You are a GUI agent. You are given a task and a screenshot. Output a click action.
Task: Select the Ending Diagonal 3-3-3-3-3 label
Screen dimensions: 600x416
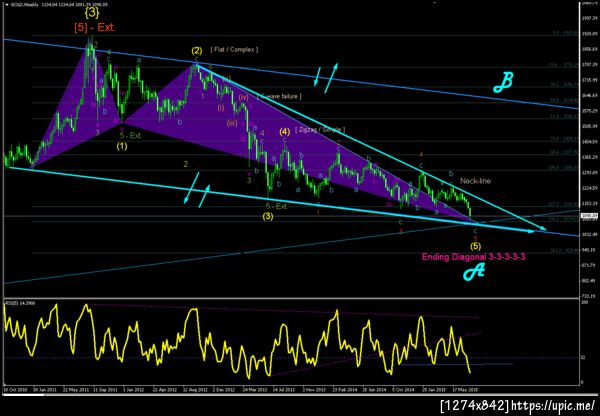click(x=473, y=257)
